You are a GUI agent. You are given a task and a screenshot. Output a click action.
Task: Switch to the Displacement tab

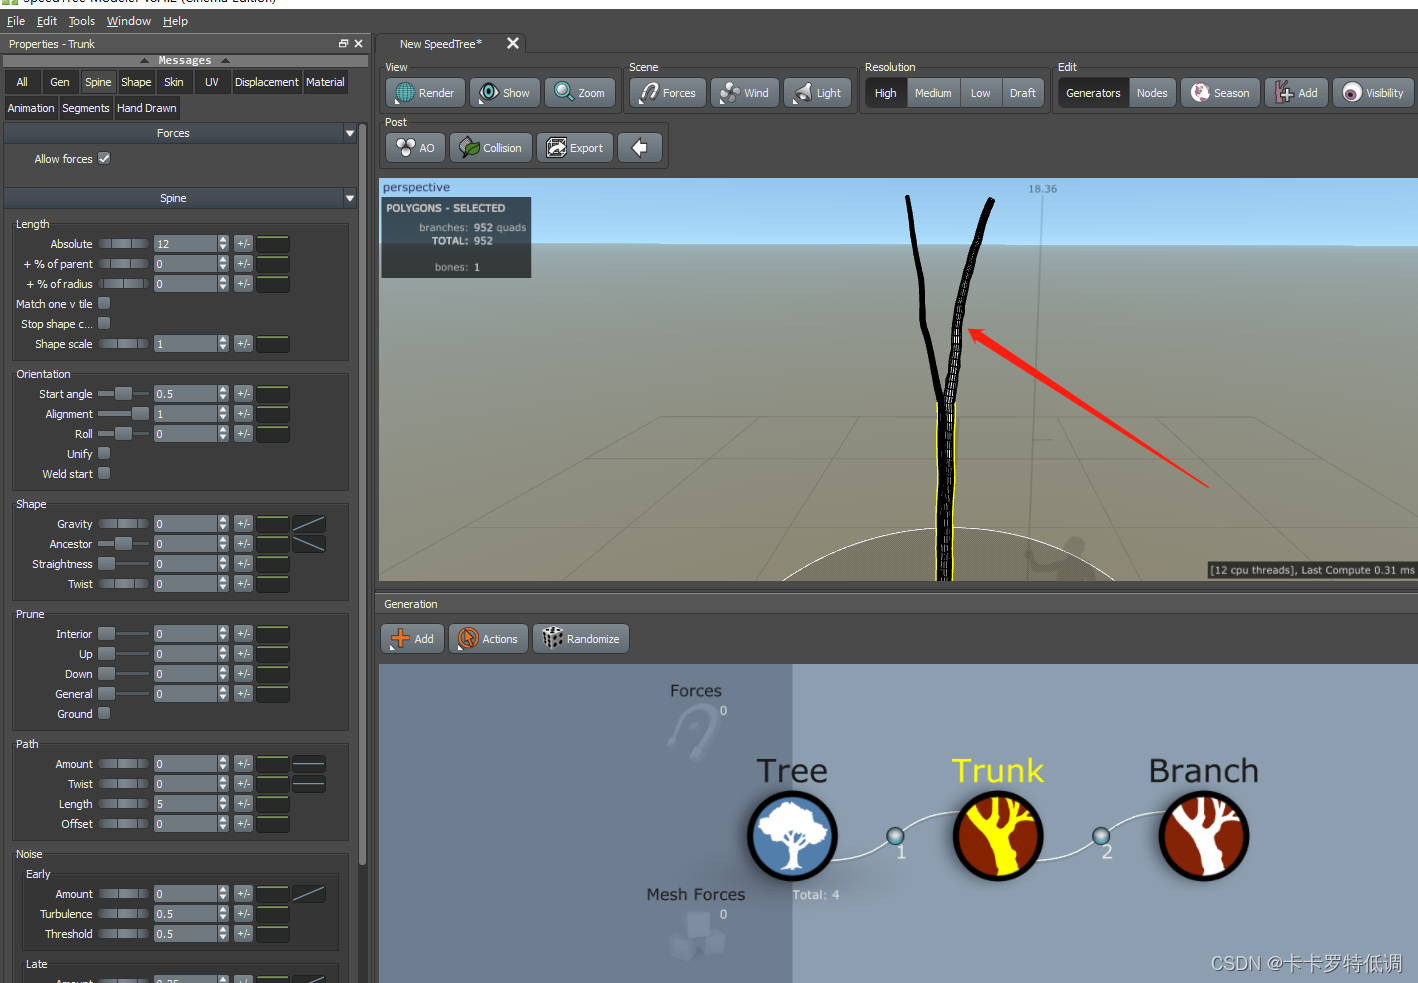tap(267, 82)
